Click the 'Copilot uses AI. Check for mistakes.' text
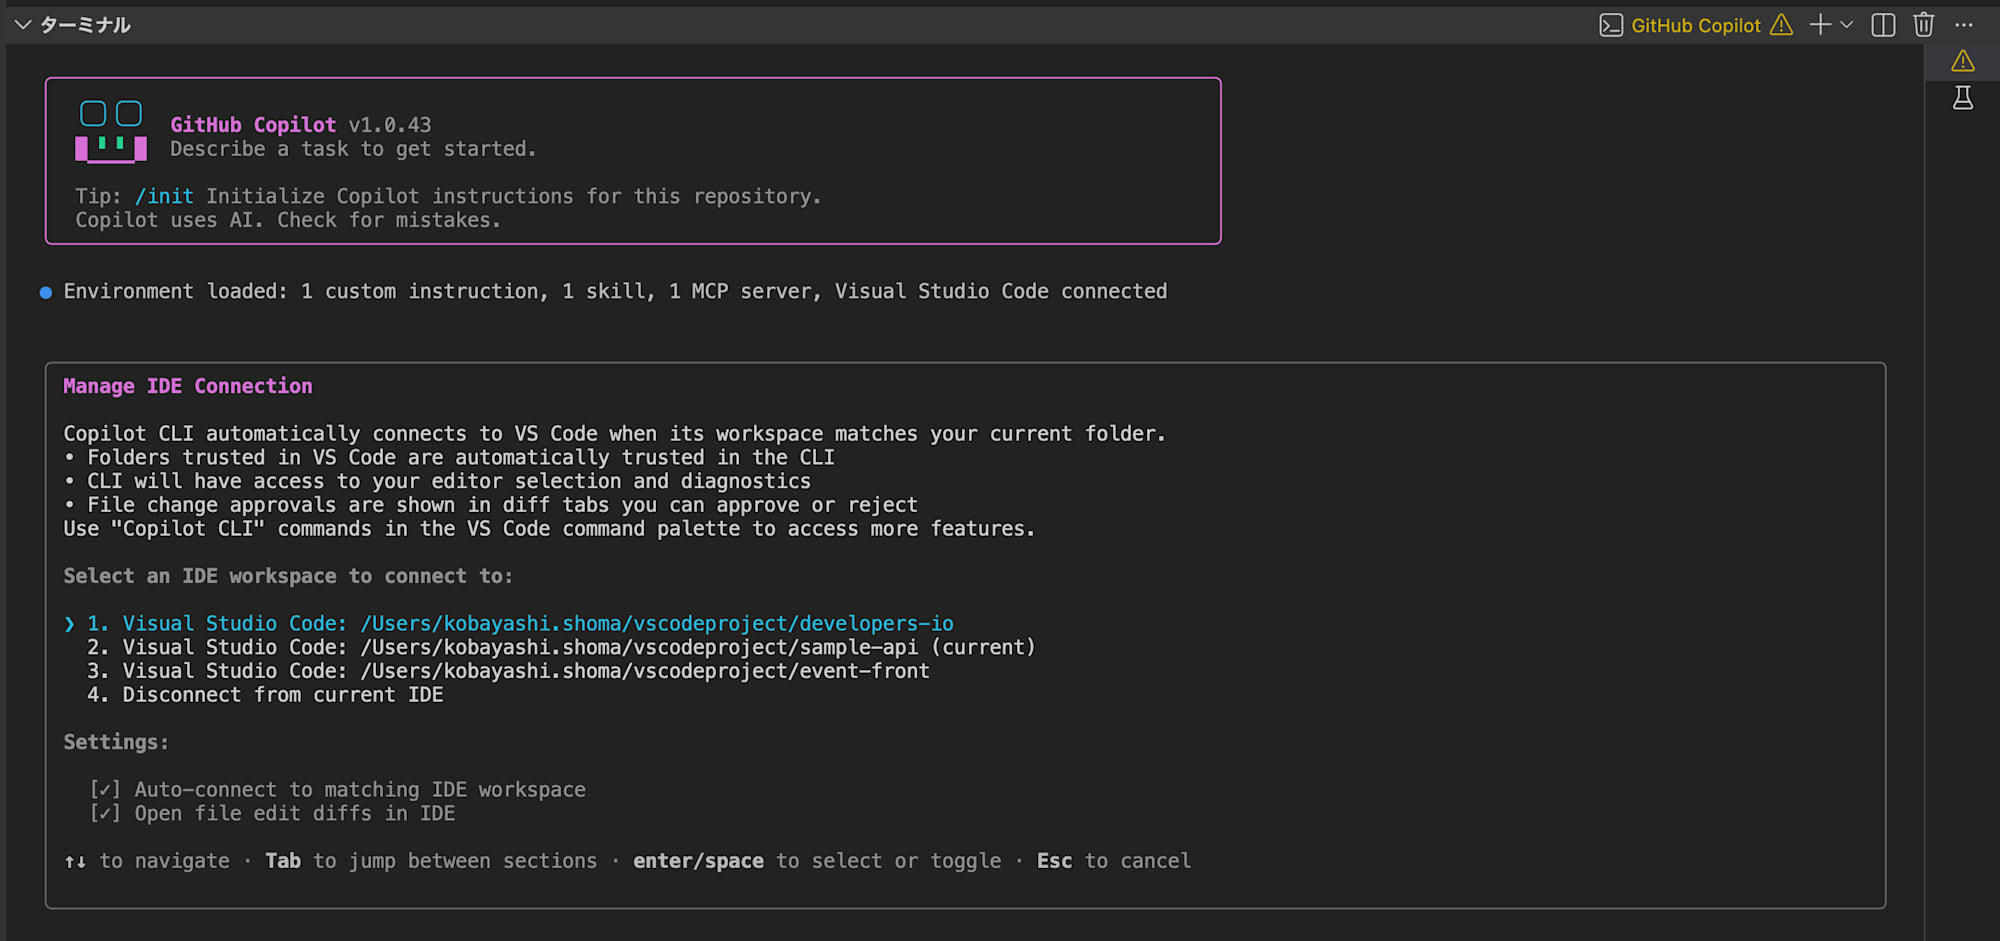 coord(288,220)
